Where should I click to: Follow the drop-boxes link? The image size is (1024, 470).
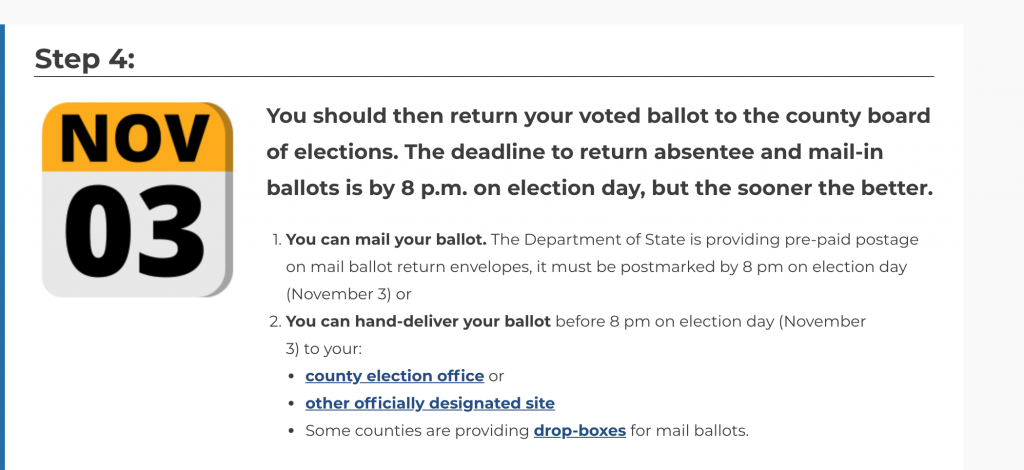click(580, 431)
